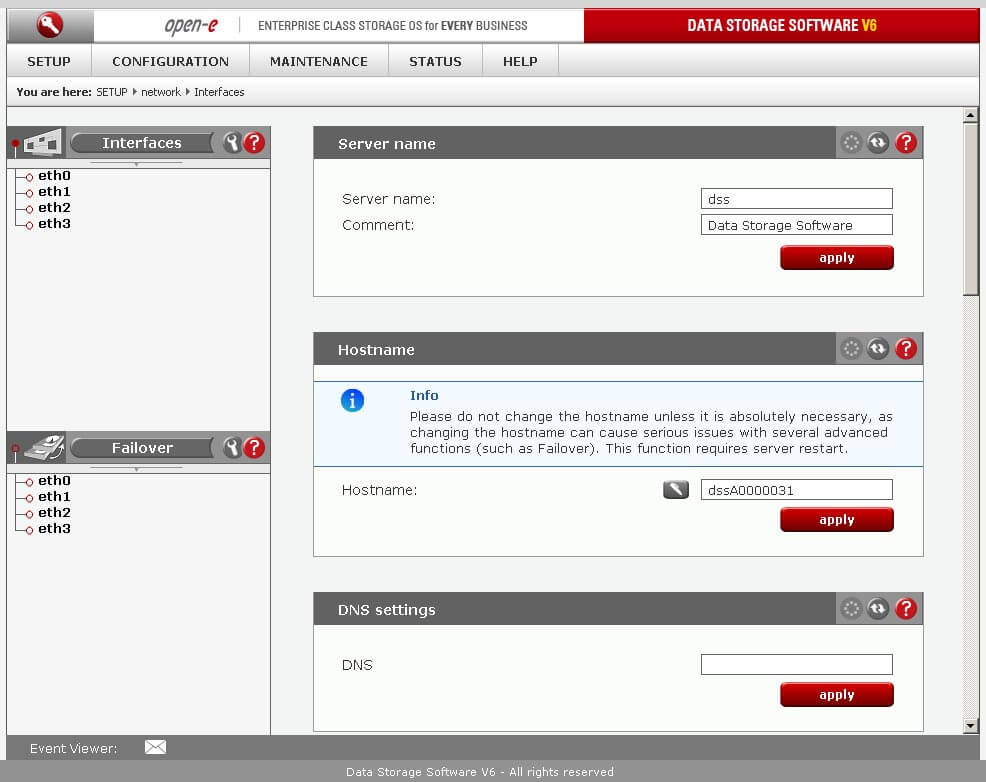This screenshot has height=782, width=986.
Task: Click the edit wrench icon beside Hostname field
Action: (676, 490)
